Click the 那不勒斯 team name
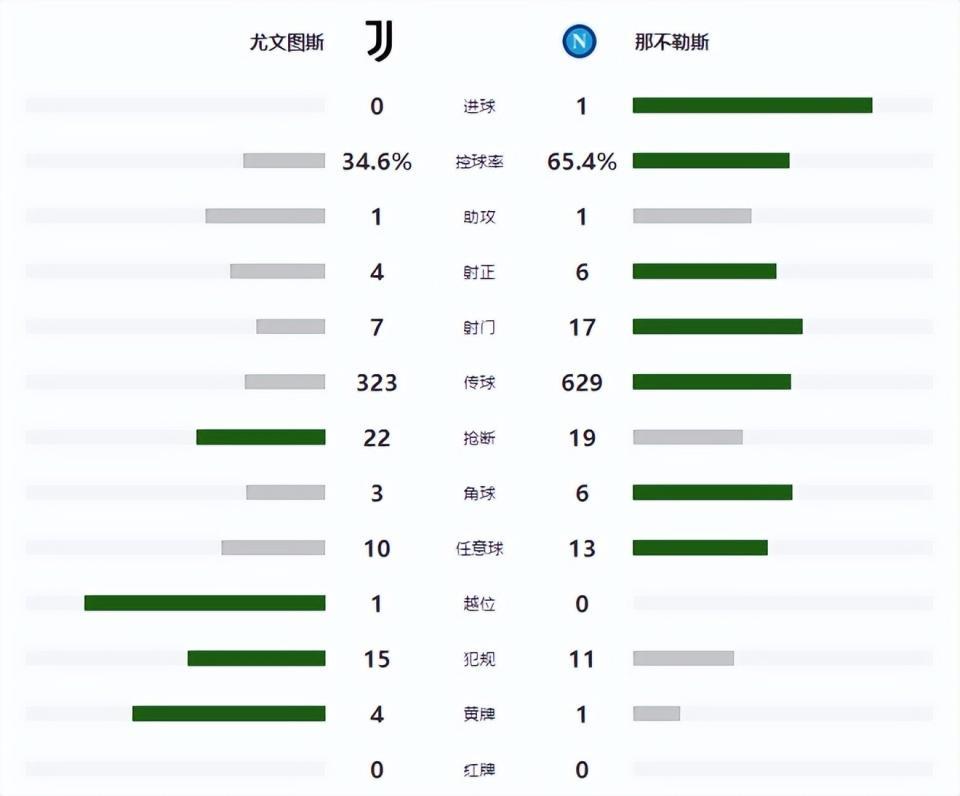960x796 pixels. [x=672, y=43]
